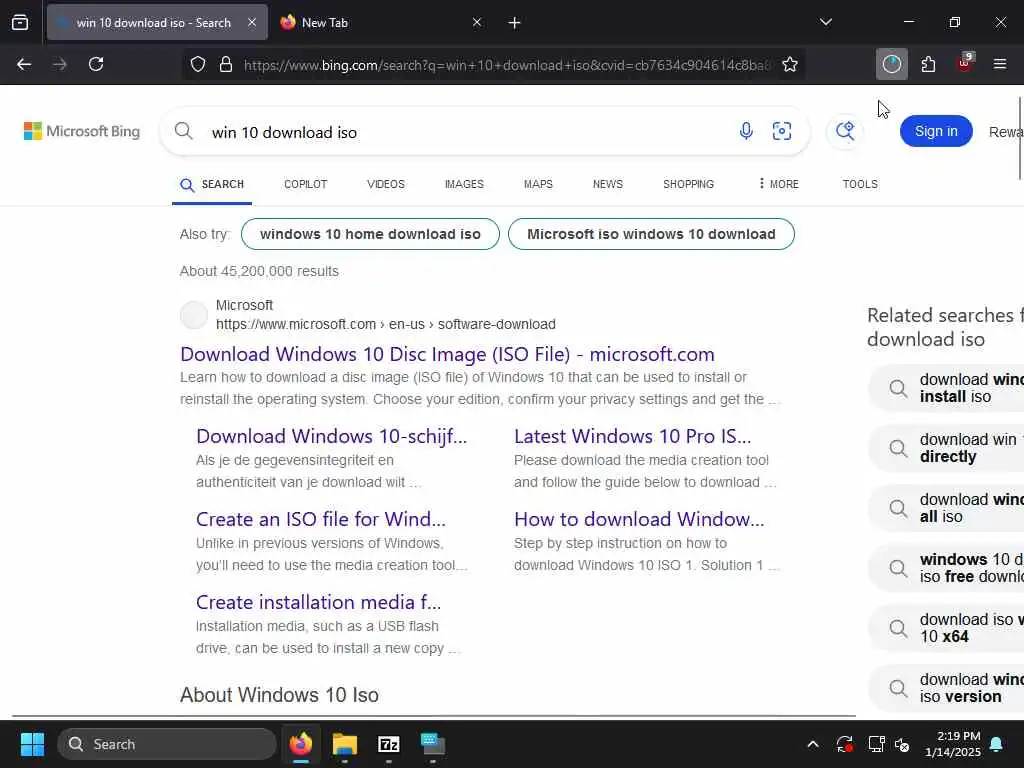This screenshot has height=768, width=1024.
Task: Click related search ending in '10 x64'
Action: coord(946,628)
